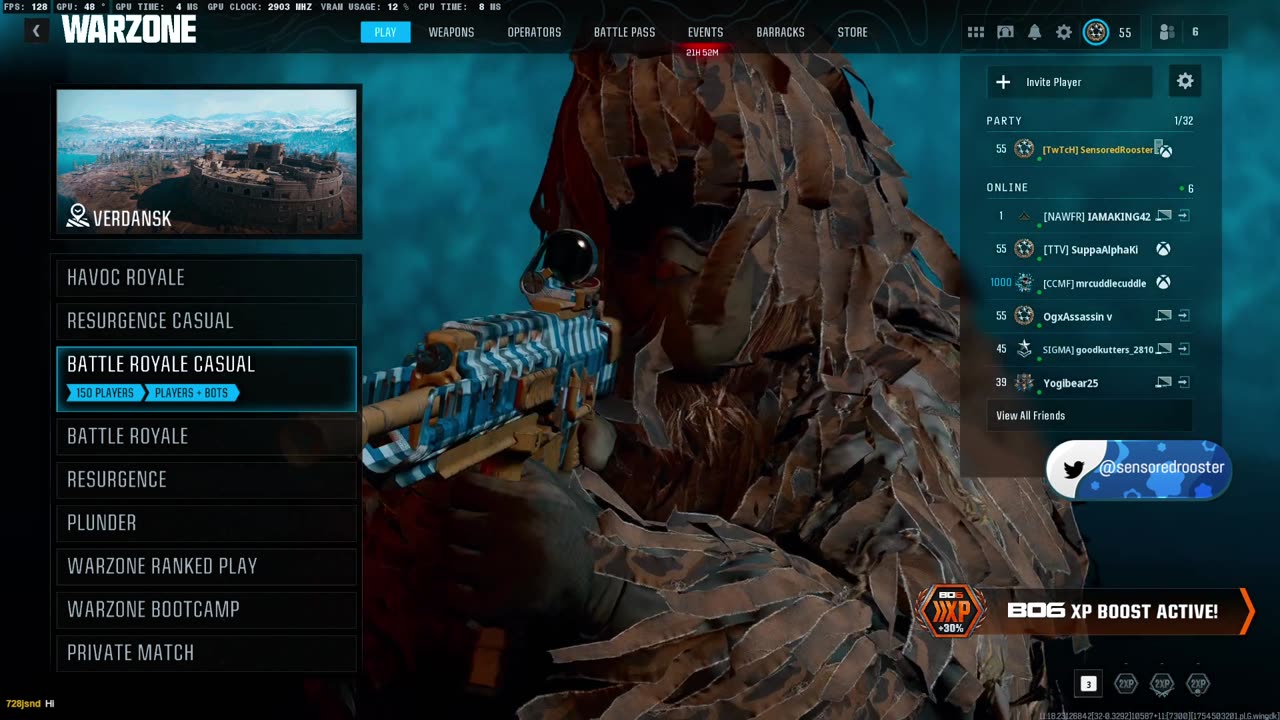Open the notifications bell

1035,32
